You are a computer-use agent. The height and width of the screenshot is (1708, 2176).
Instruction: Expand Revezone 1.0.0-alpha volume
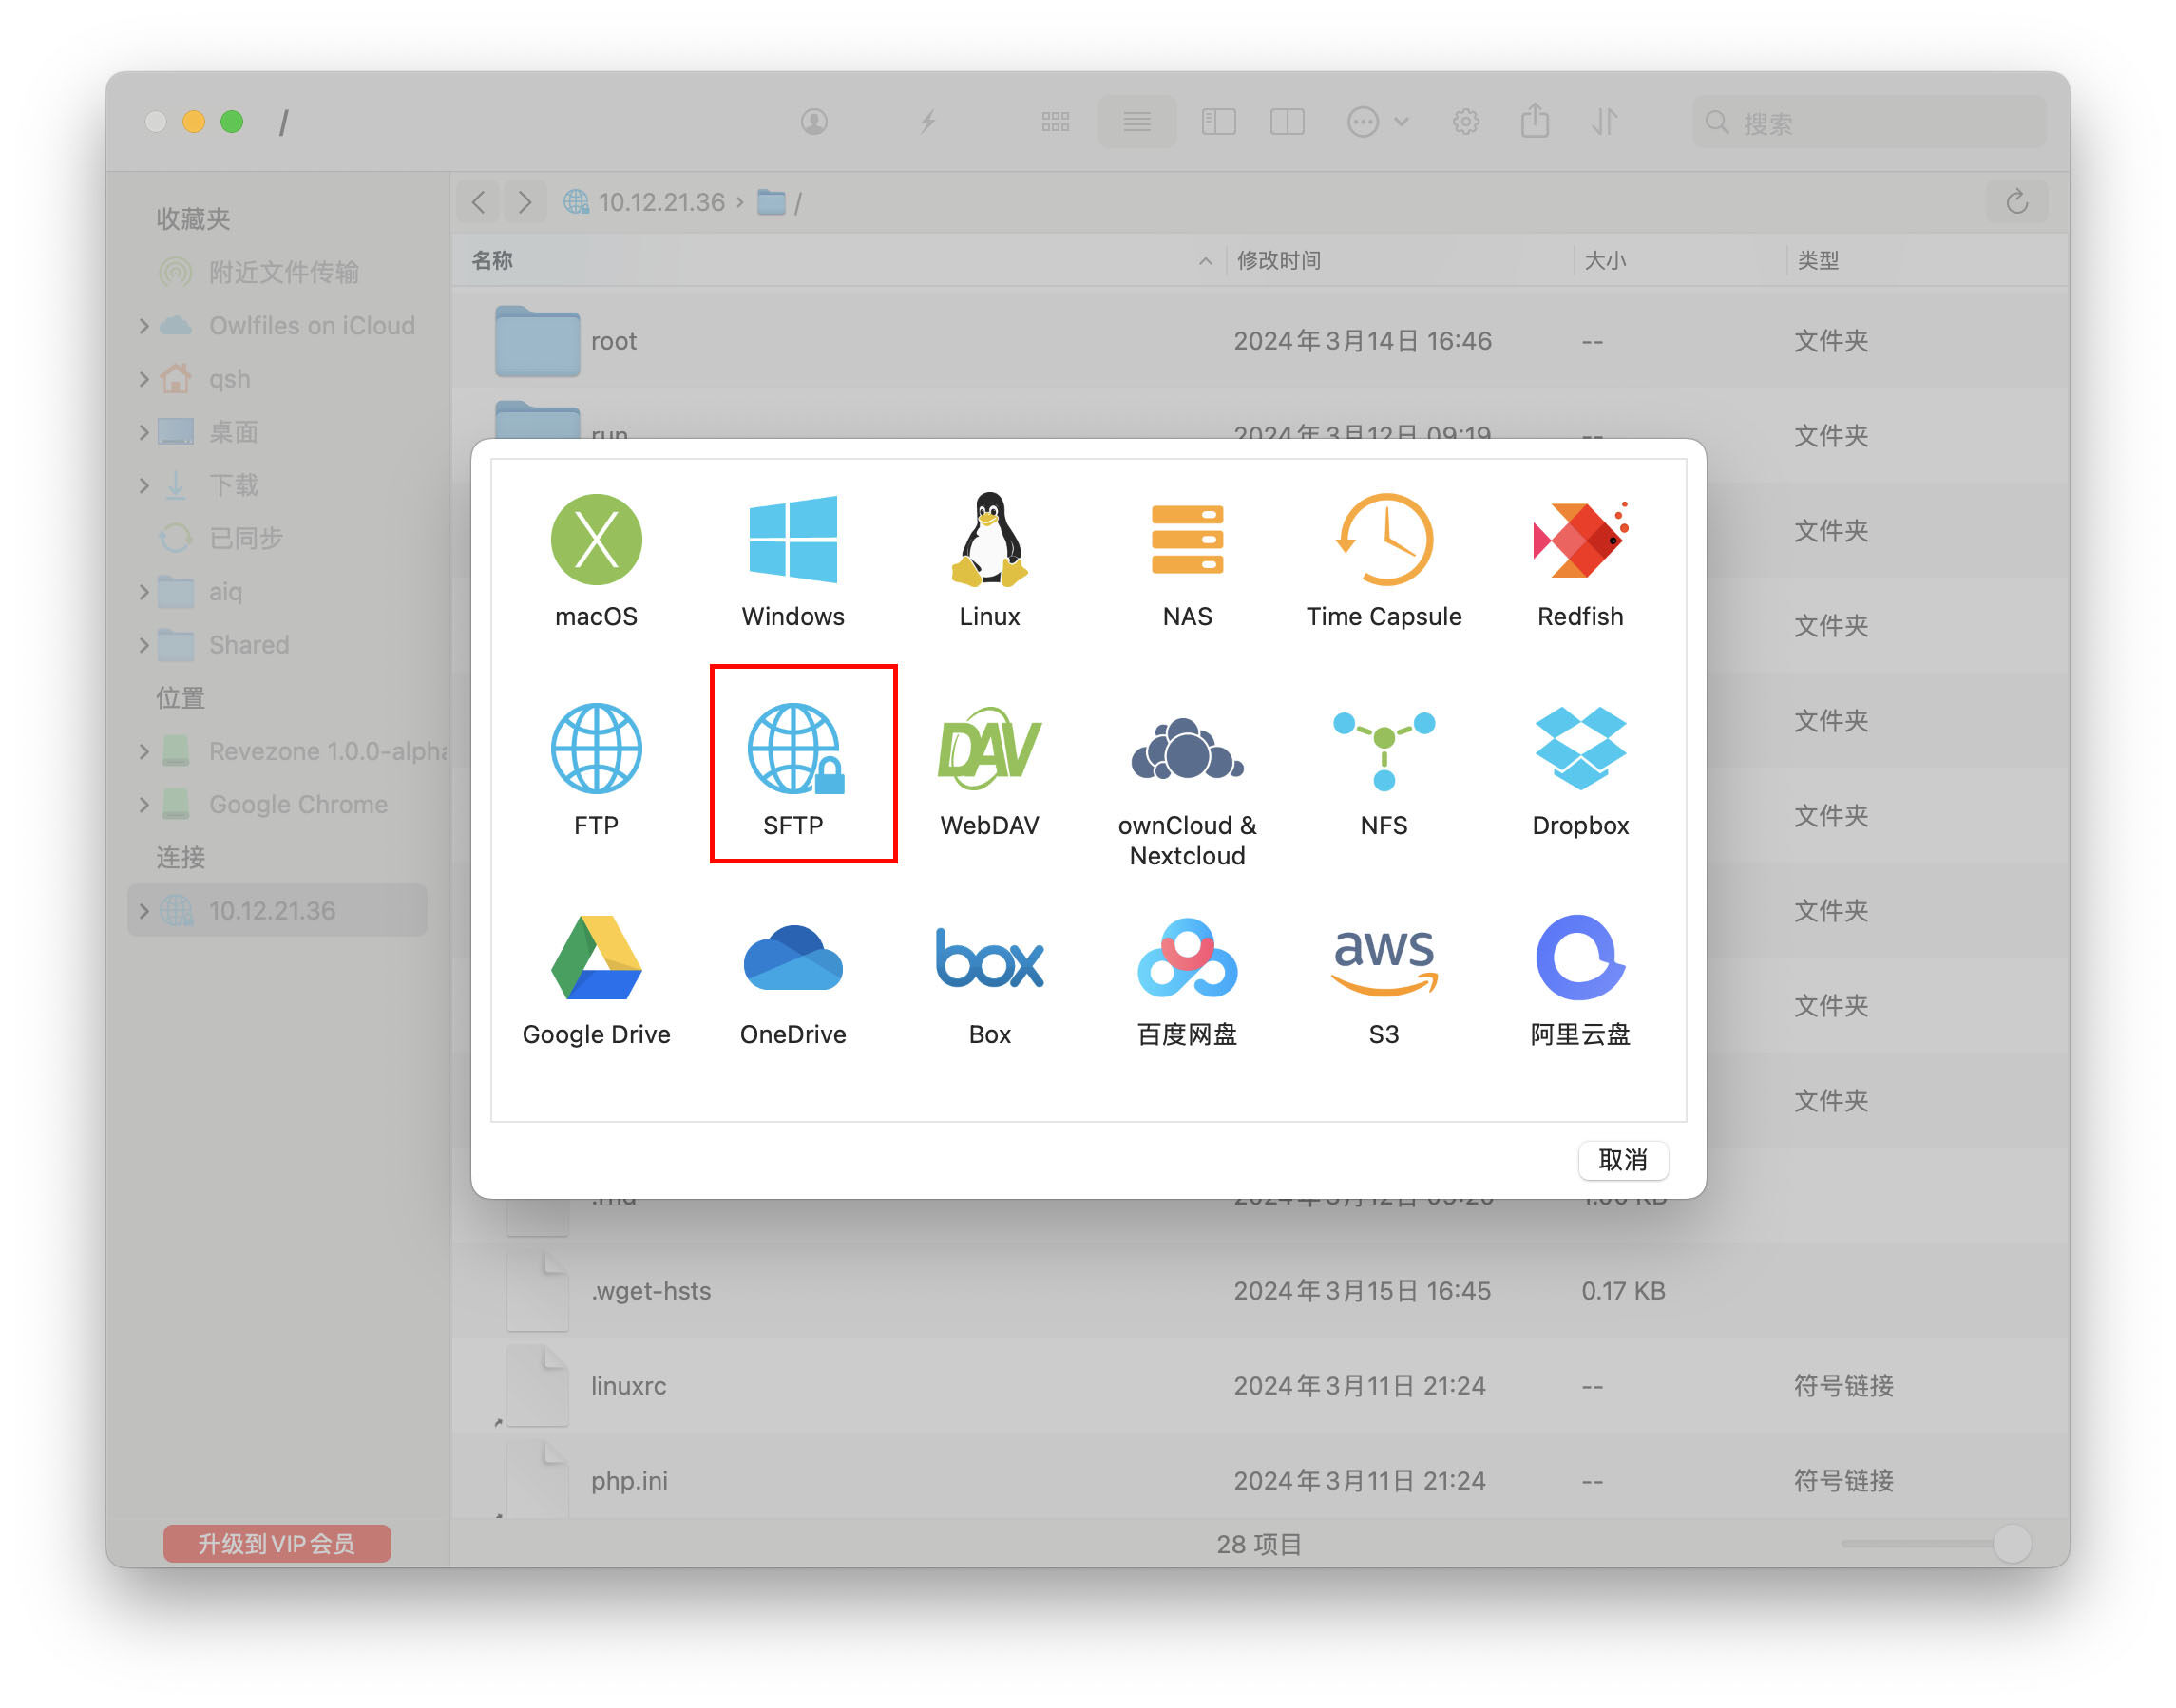[144, 751]
